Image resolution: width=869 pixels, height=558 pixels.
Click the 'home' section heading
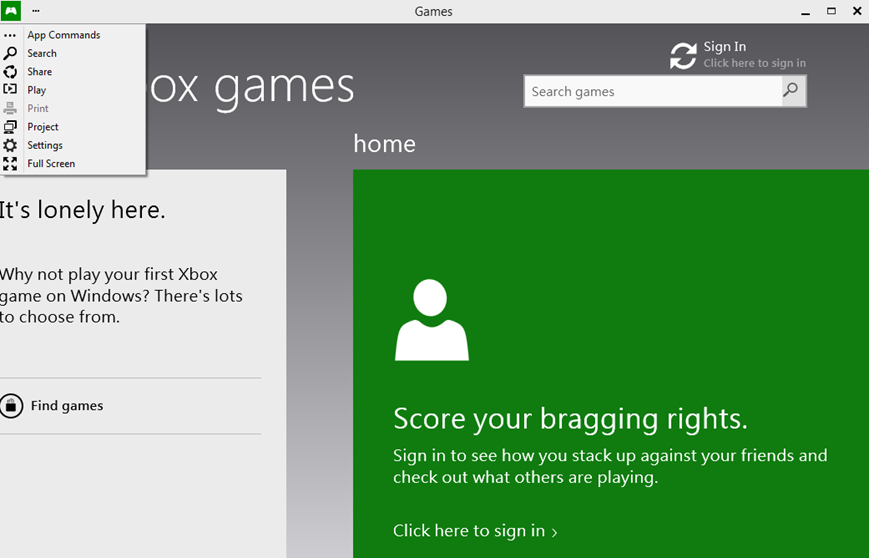point(385,144)
